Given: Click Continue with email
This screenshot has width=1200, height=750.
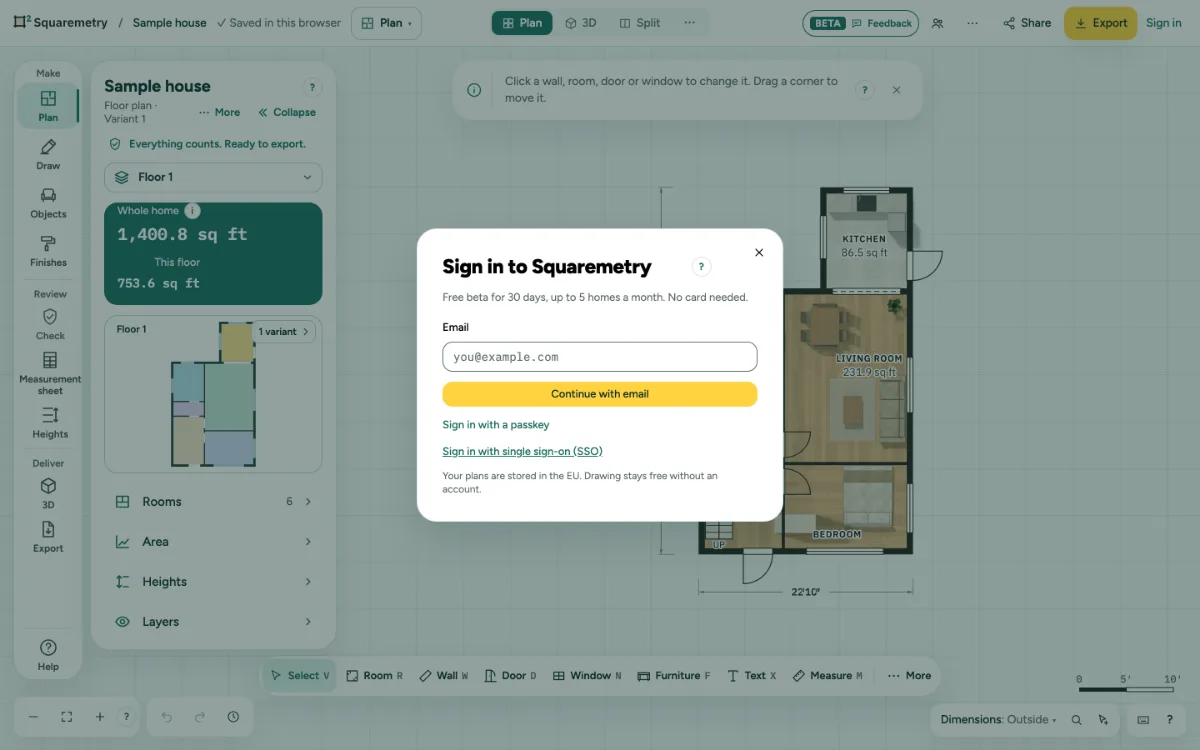Looking at the screenshot, I should pyautogui.click(x=600, y=394).
